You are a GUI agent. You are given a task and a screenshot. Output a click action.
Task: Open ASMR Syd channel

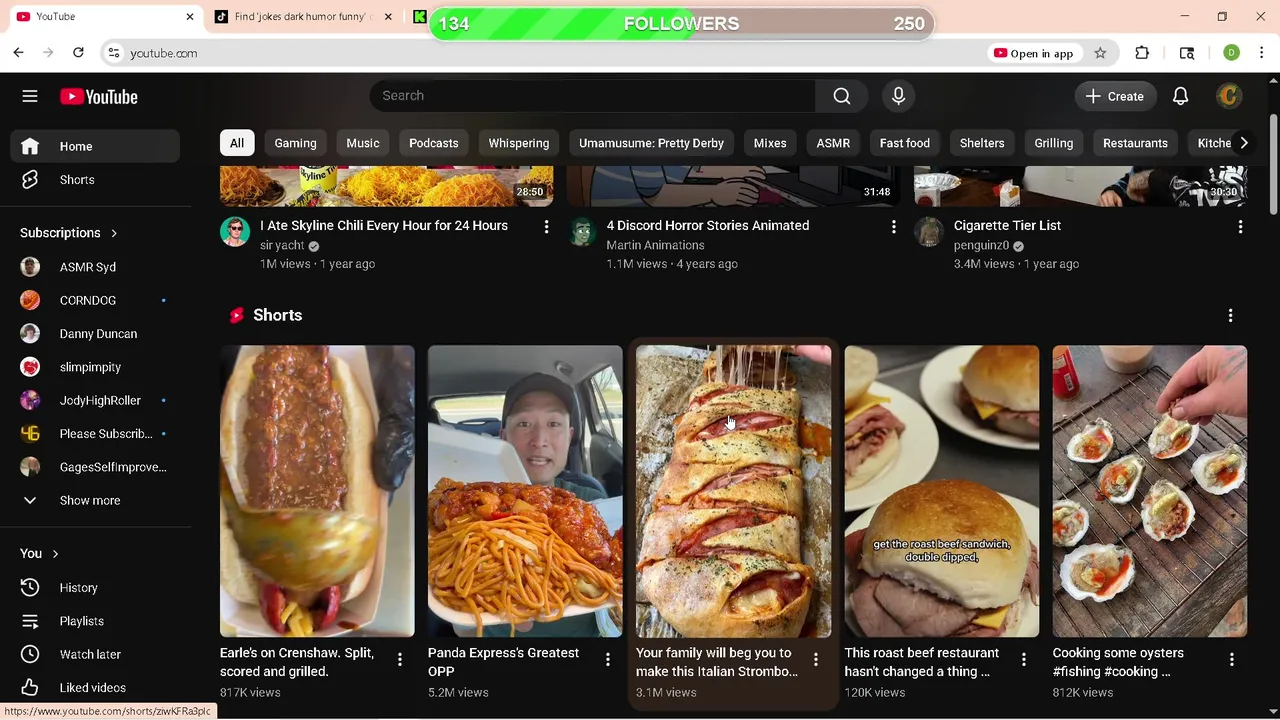tap(95, 267)
